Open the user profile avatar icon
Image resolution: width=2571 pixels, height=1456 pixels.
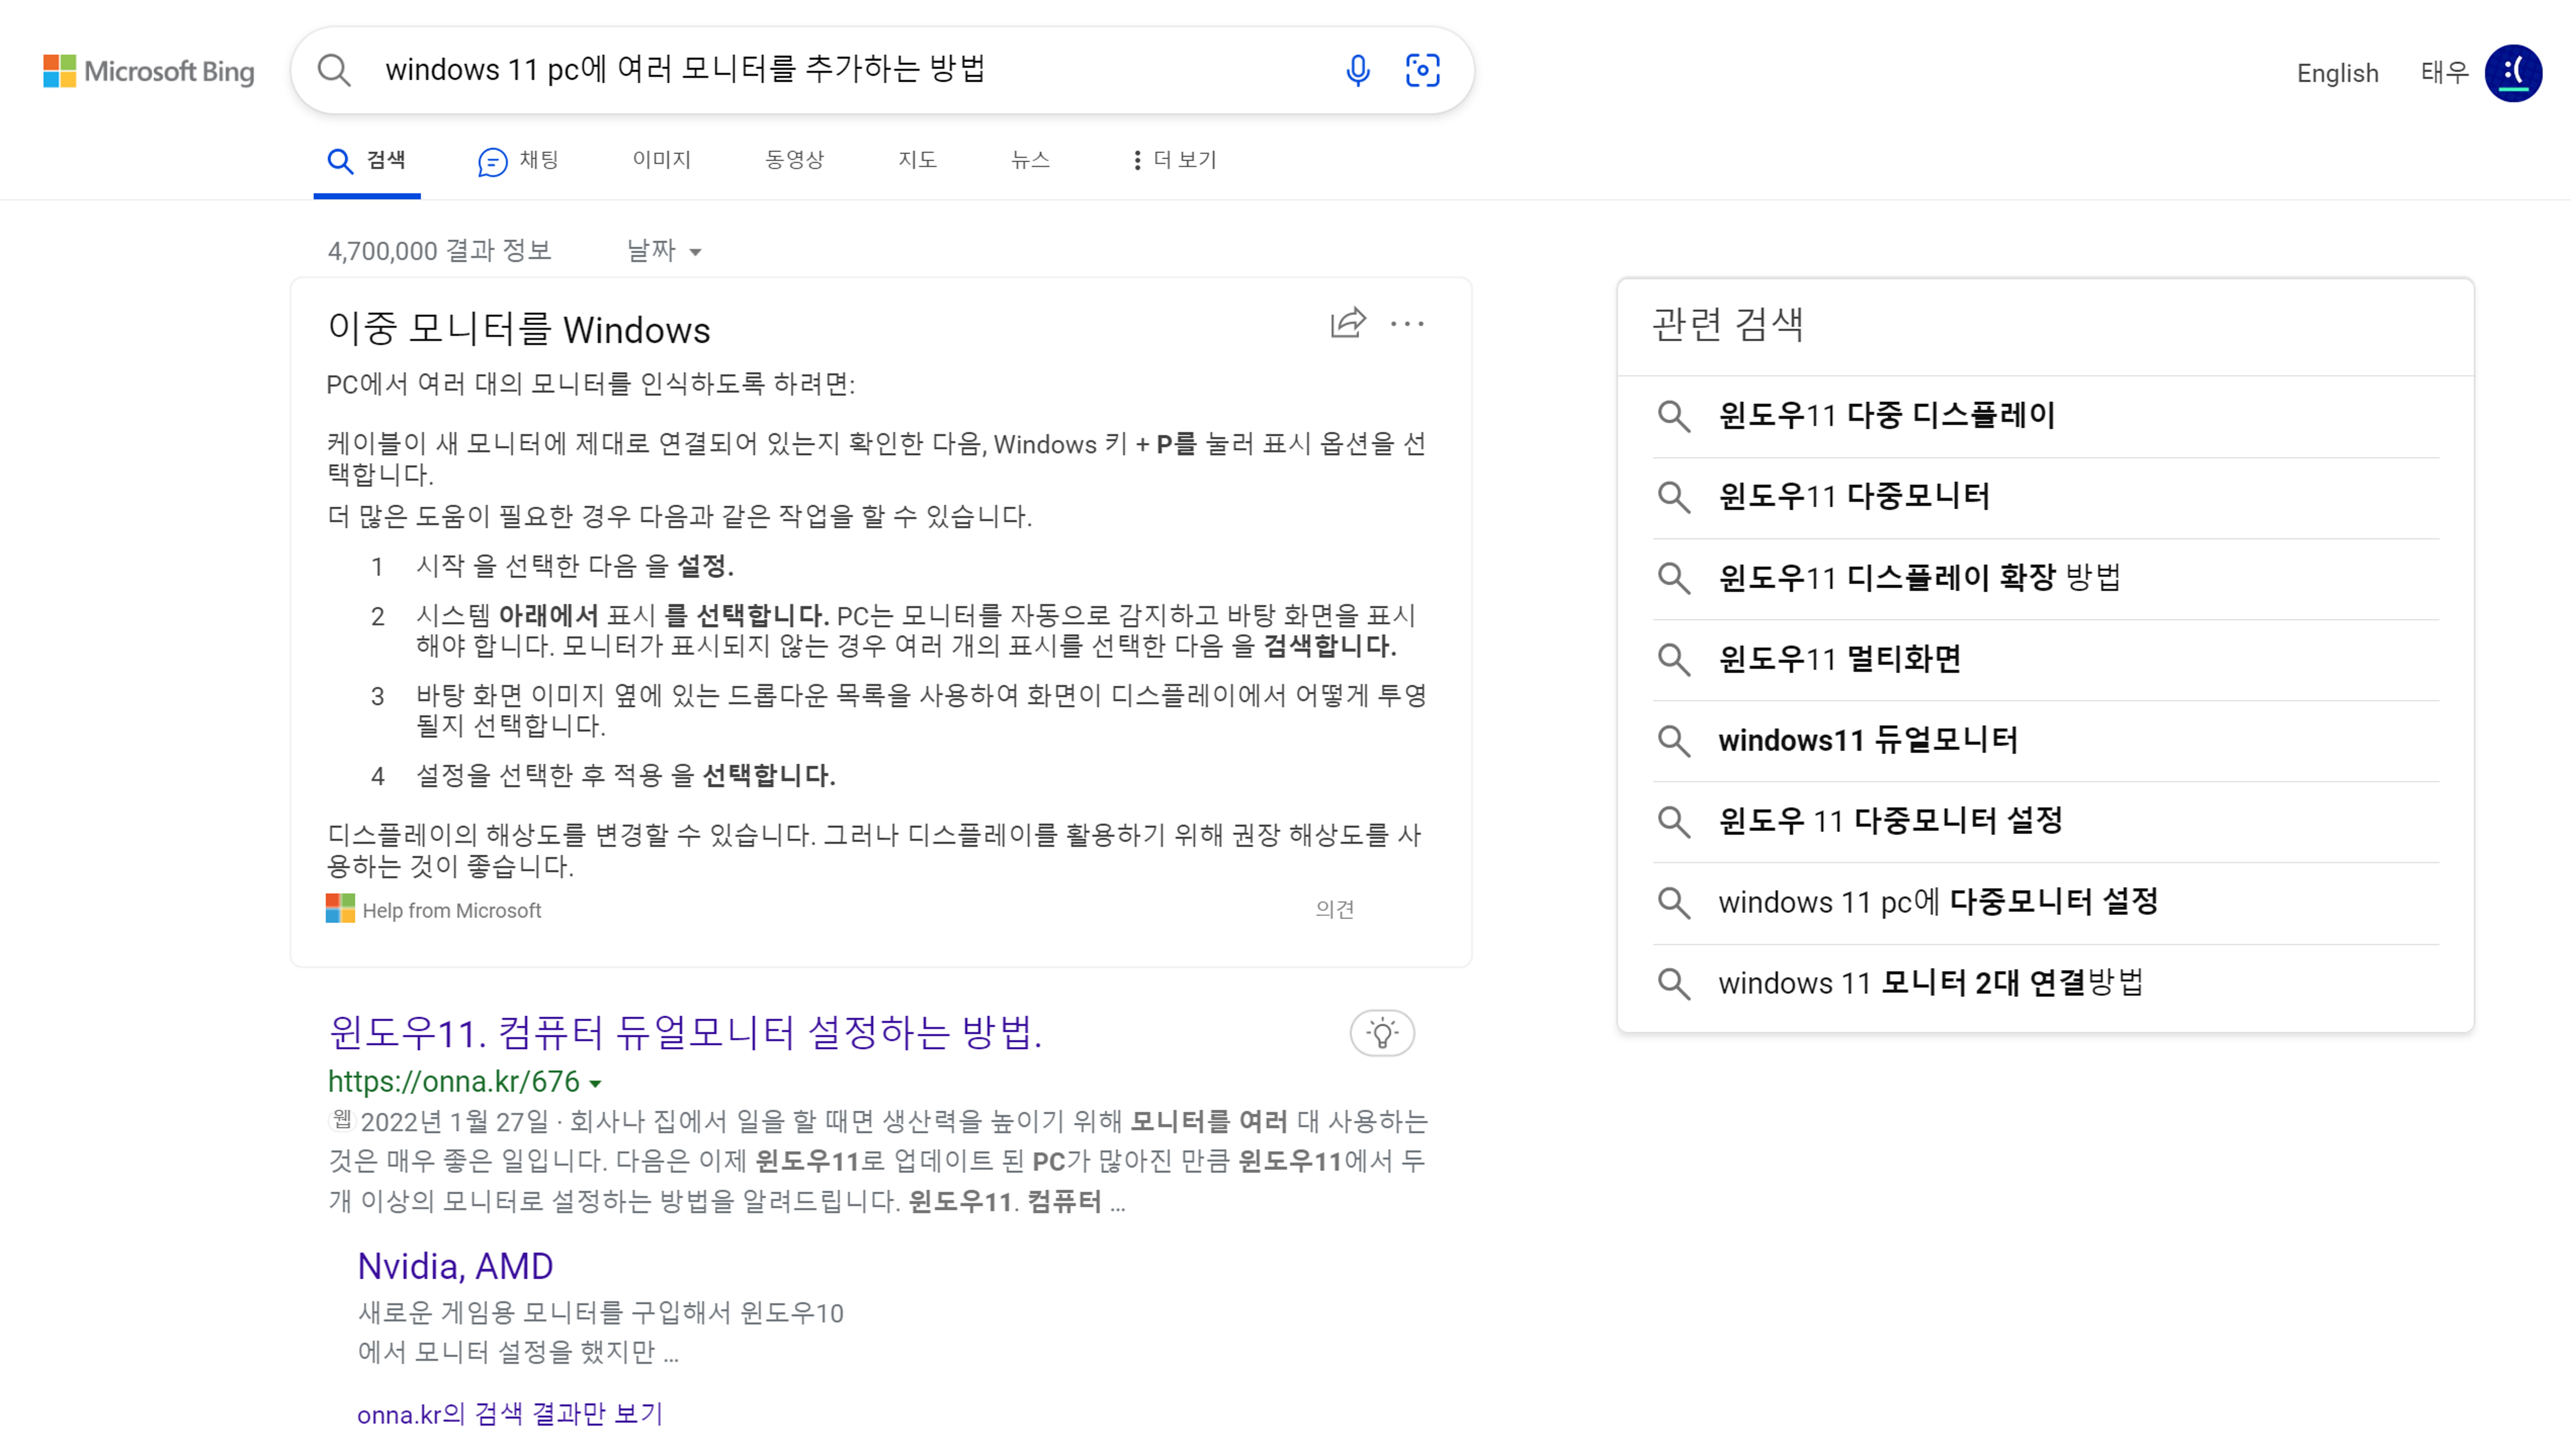click(2513, 72)
